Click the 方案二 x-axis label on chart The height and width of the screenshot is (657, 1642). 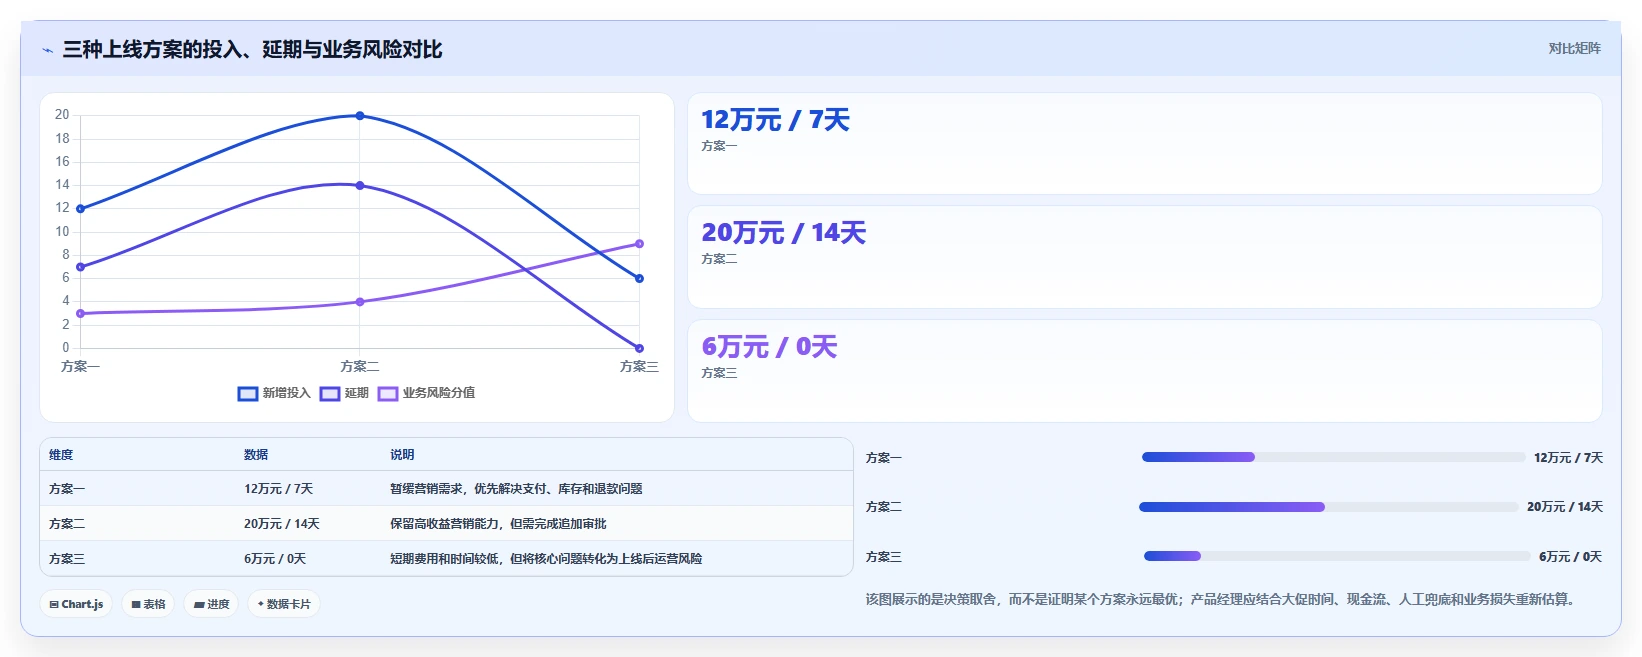[x=360, y=367]
